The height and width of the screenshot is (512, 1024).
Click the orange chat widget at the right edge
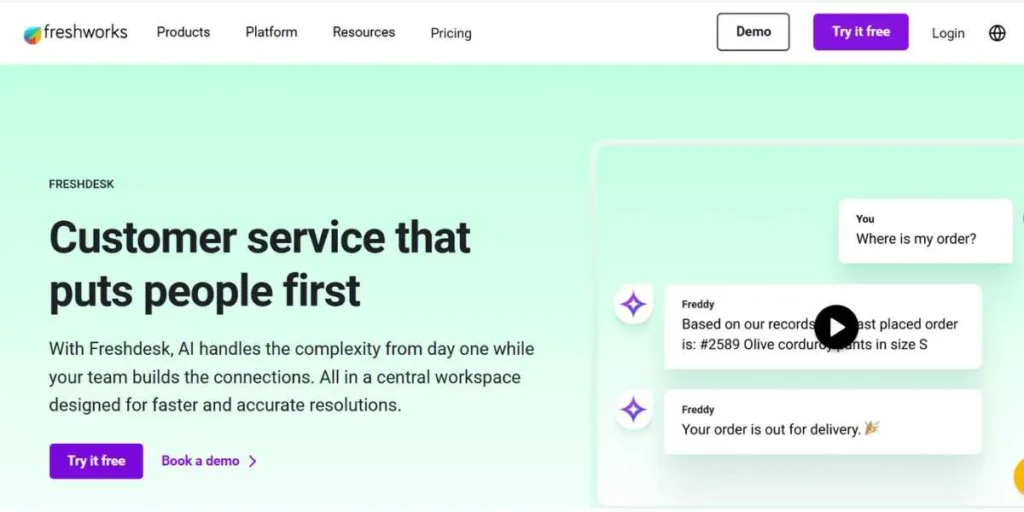[1018, 477]
